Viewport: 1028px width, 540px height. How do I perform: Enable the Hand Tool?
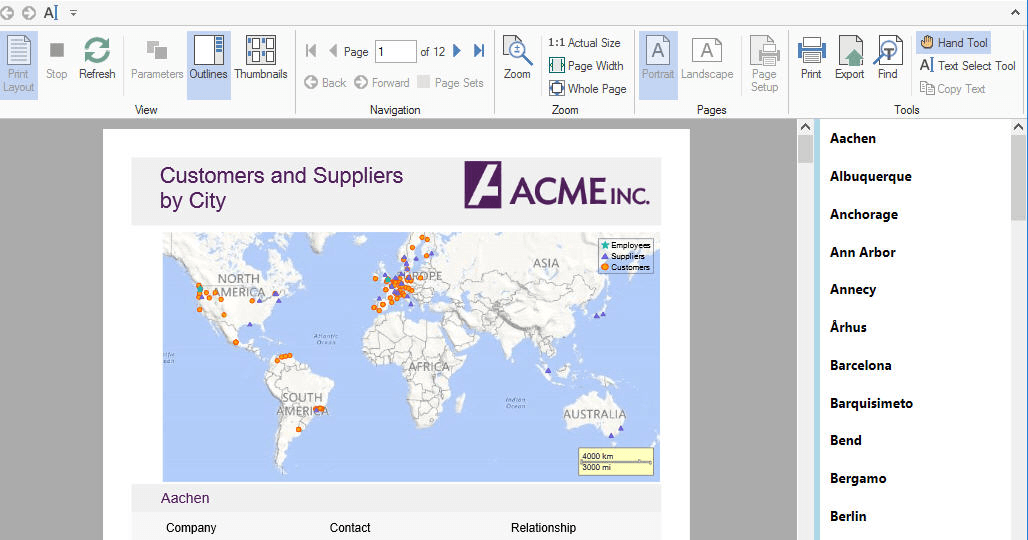(953, 43)
